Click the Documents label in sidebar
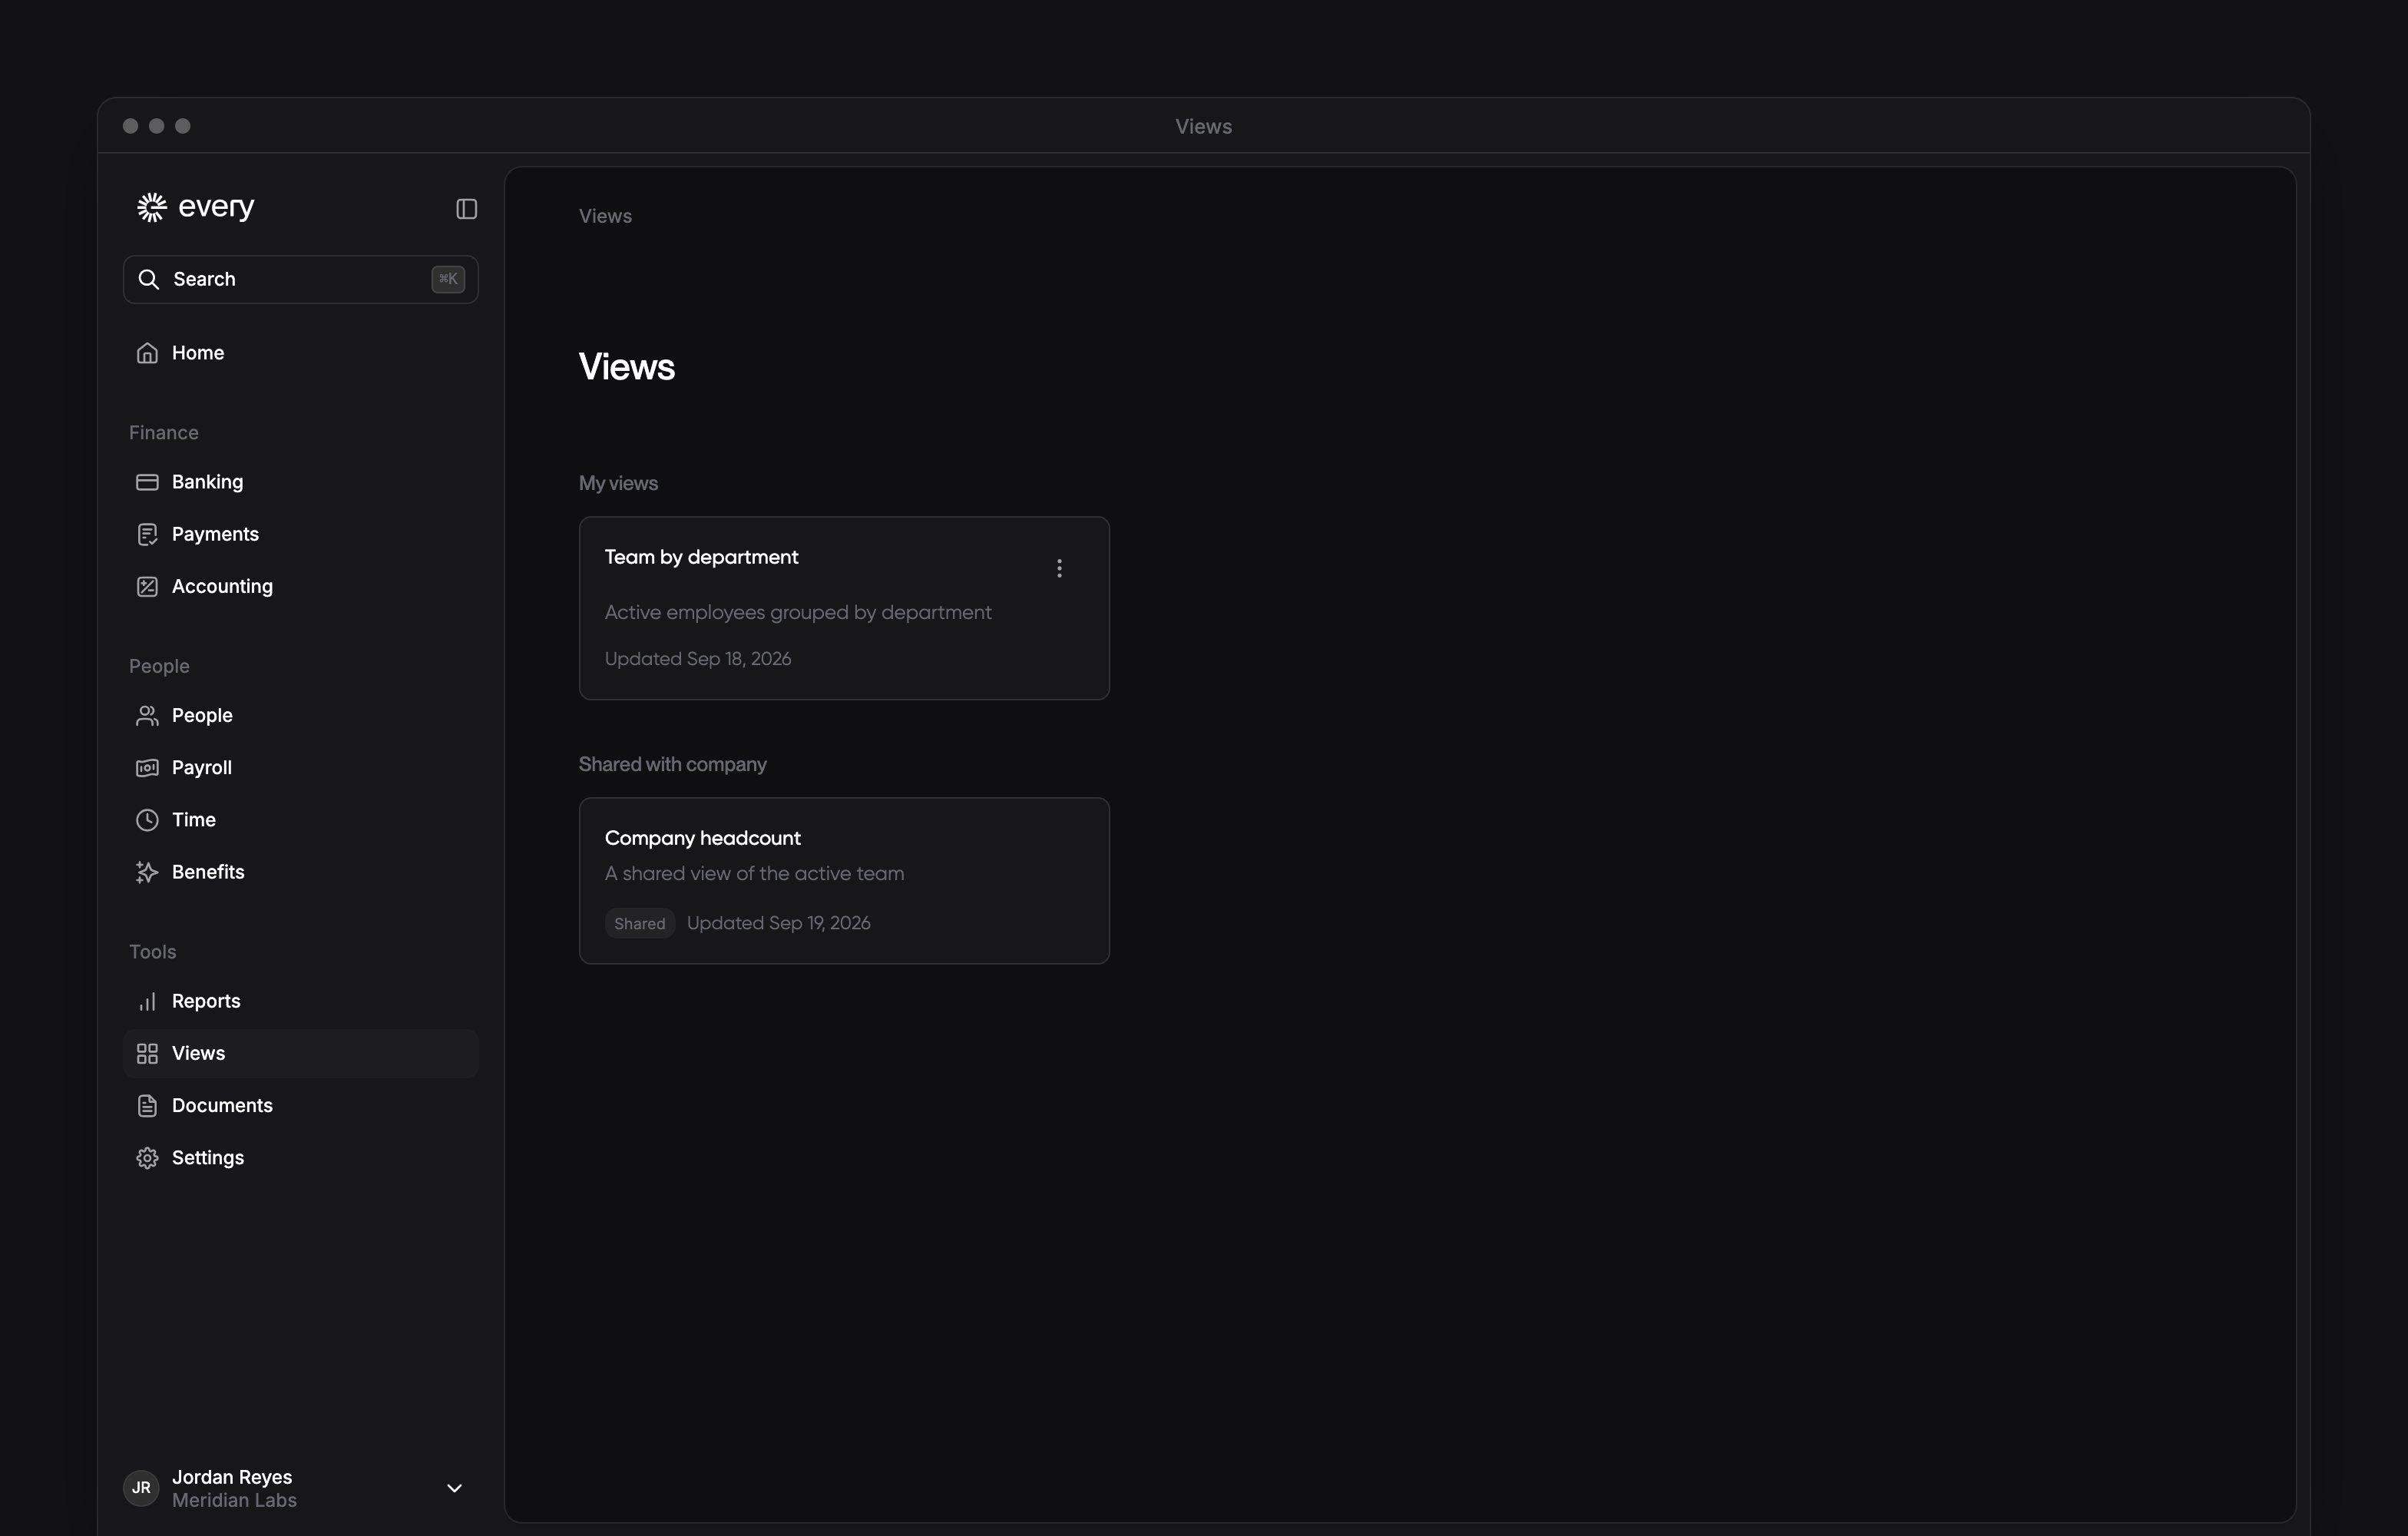The width and height of the screenshot is (2408, 1536). tap(222, 1105)
